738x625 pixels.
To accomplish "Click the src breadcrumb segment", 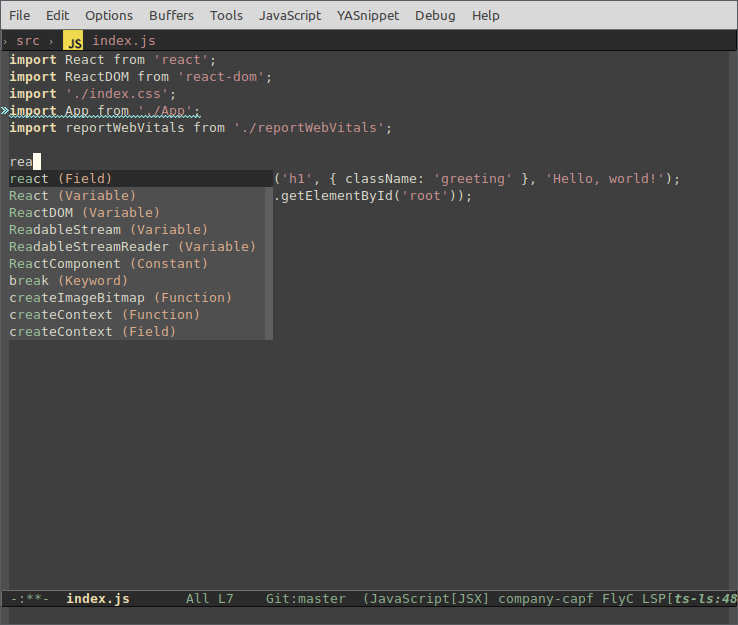I will coord(28,41).
